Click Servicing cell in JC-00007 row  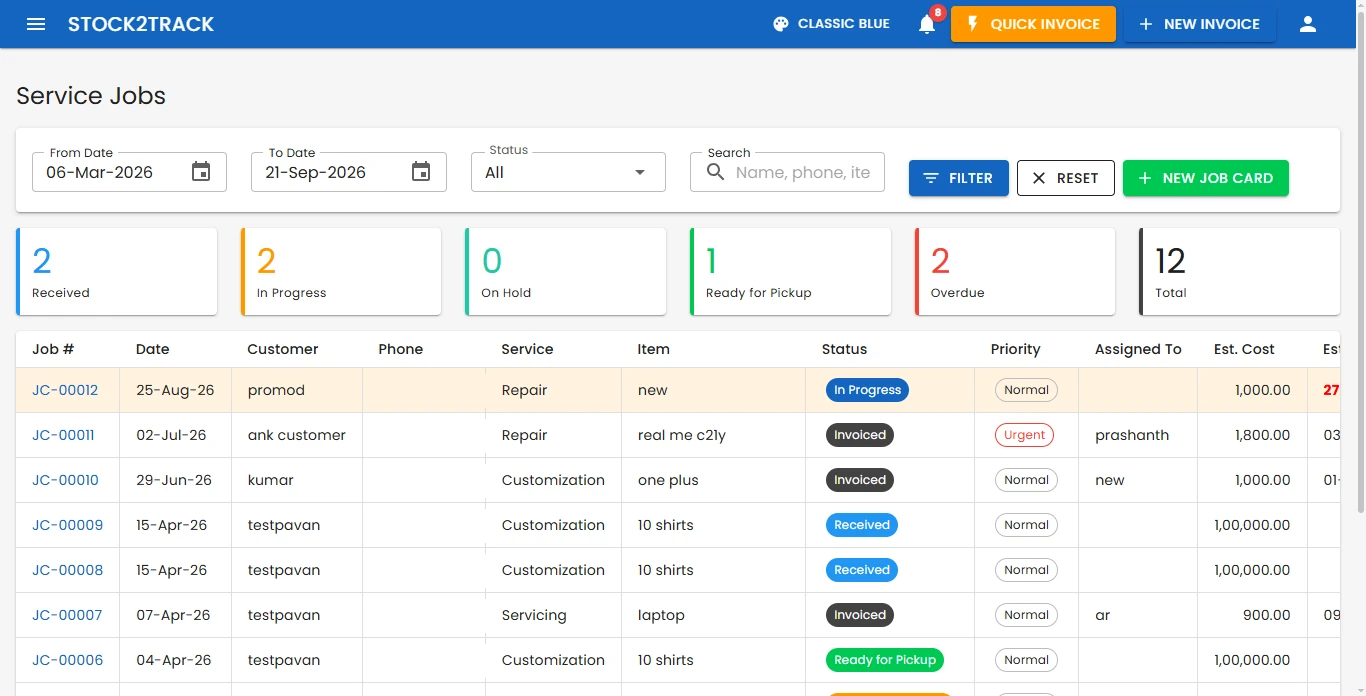(x=534, y=615)
